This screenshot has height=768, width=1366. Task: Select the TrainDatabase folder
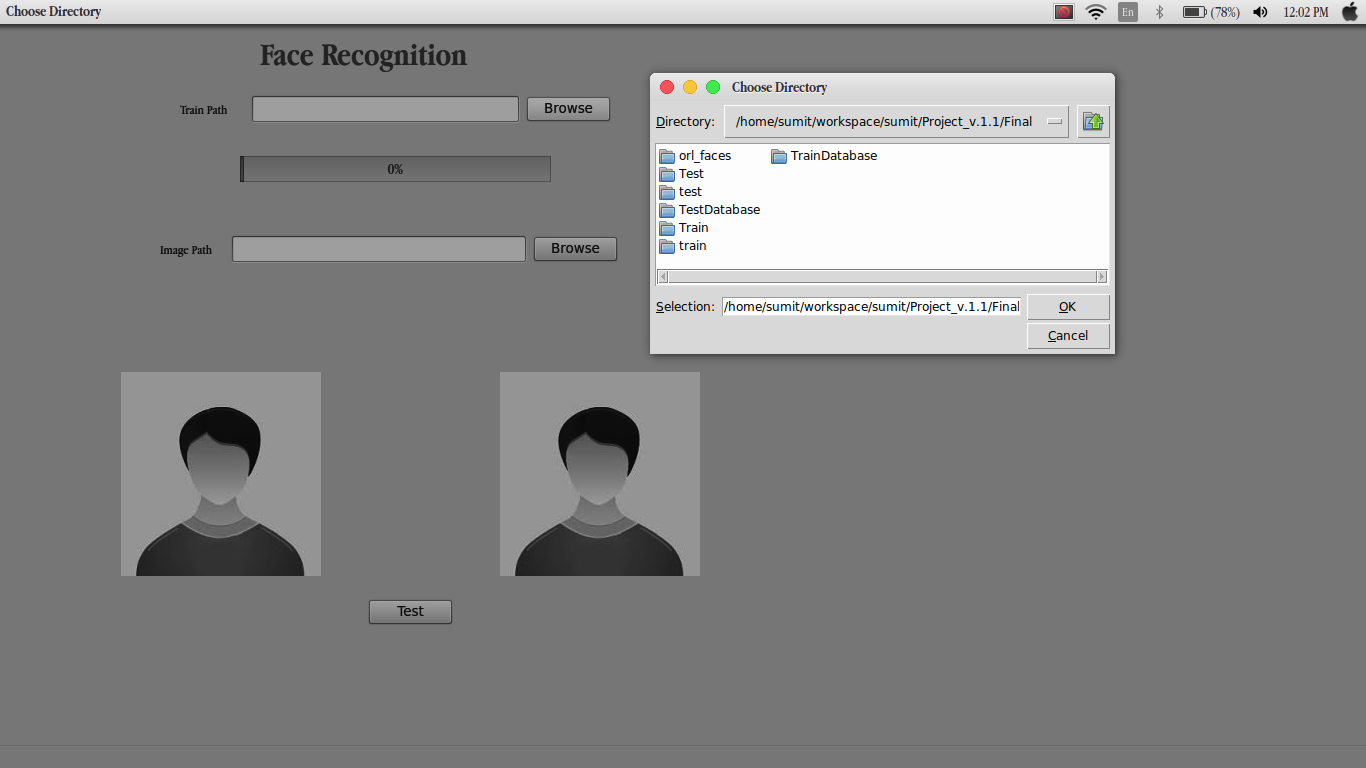[824, 156]
